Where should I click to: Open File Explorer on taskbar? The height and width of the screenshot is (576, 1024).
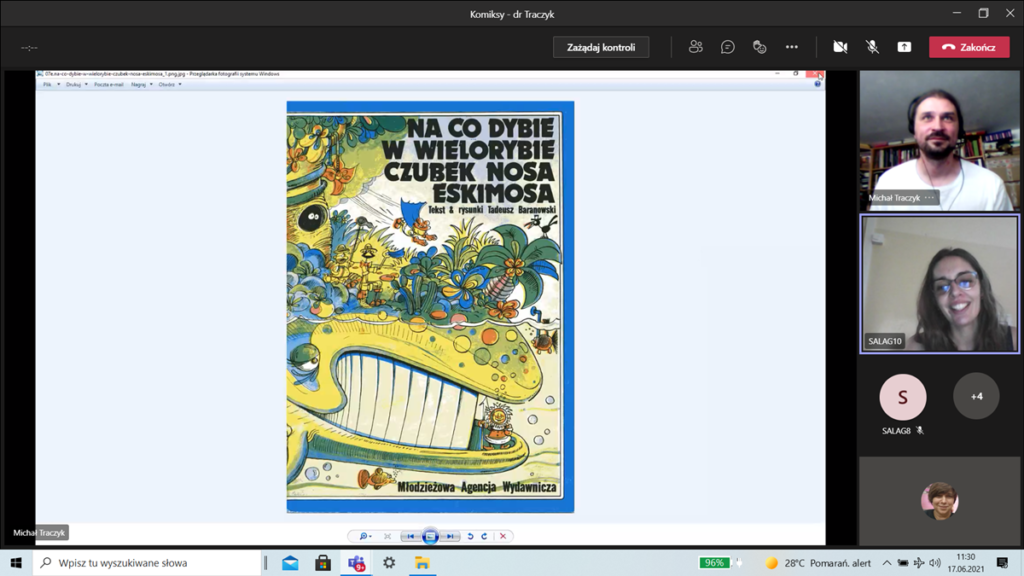tap(422, 562)
